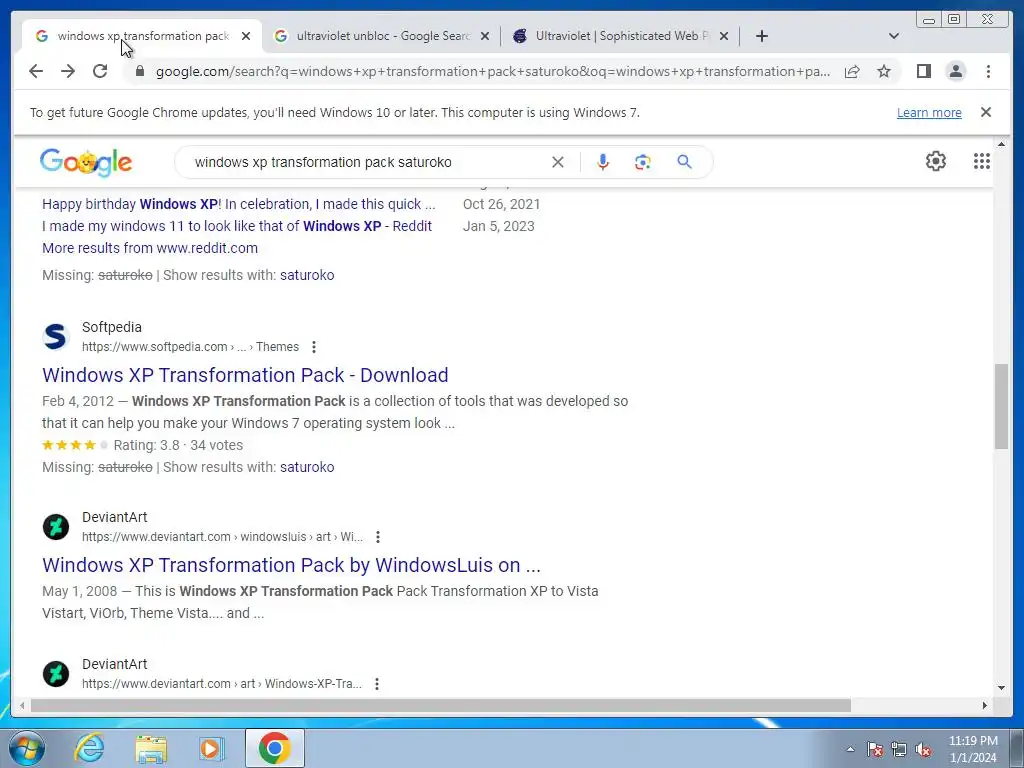The image size is (1024, 768).
Task: Click the address bar URL
Action: click(x=493, y=71)
